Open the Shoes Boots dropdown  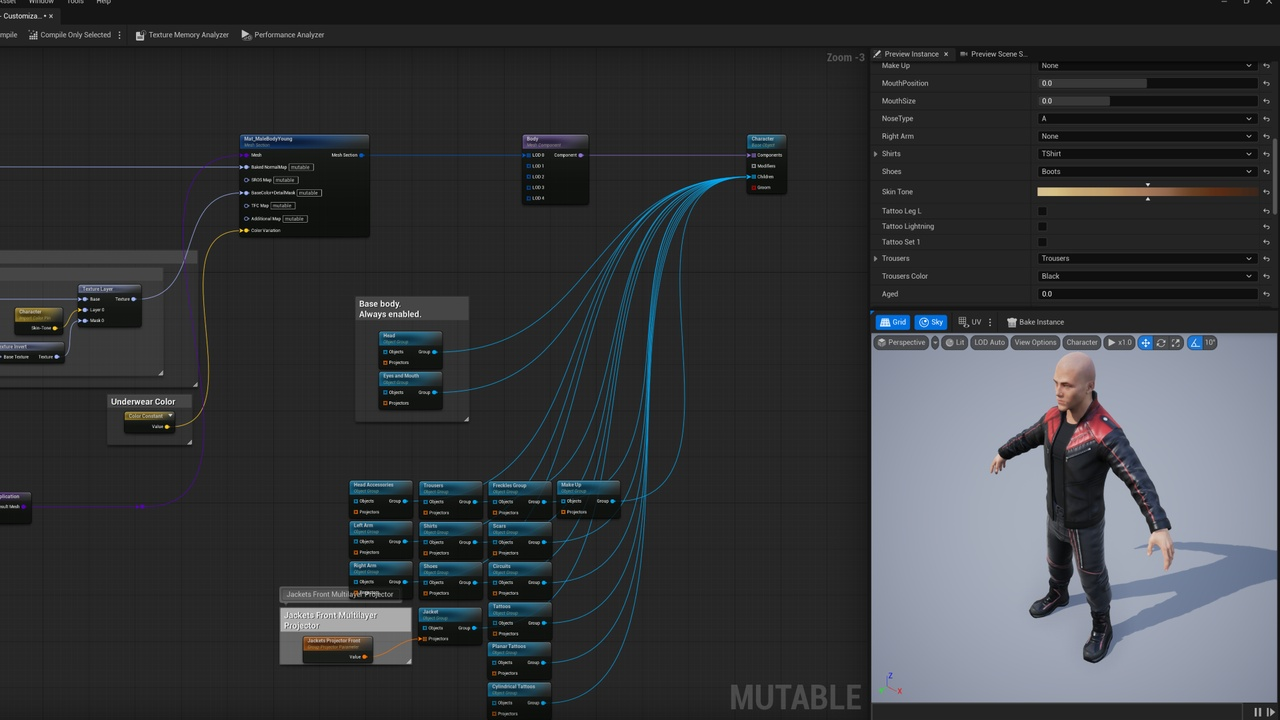pyautogui.click(x=1146, y=172)
